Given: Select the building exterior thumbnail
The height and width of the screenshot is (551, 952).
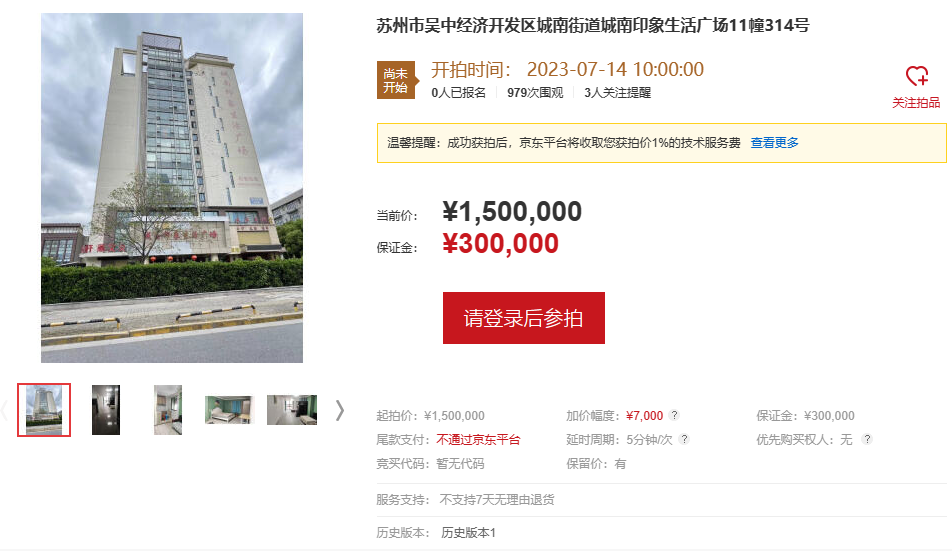Looking at the screenshot, I should (x=44, y=410).
